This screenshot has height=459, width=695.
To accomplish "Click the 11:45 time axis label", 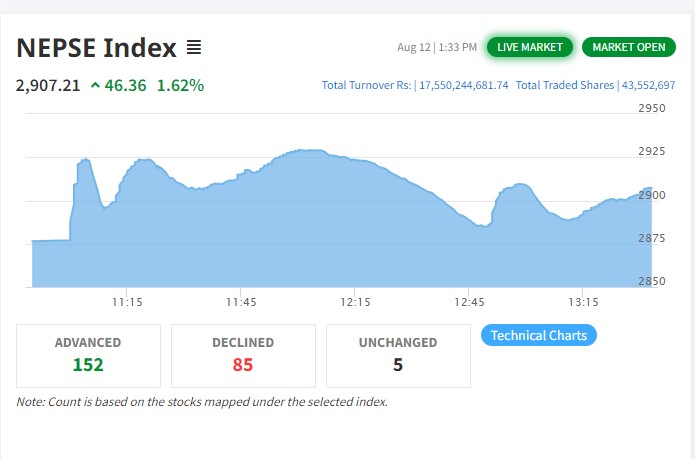I will coord(241,302).
